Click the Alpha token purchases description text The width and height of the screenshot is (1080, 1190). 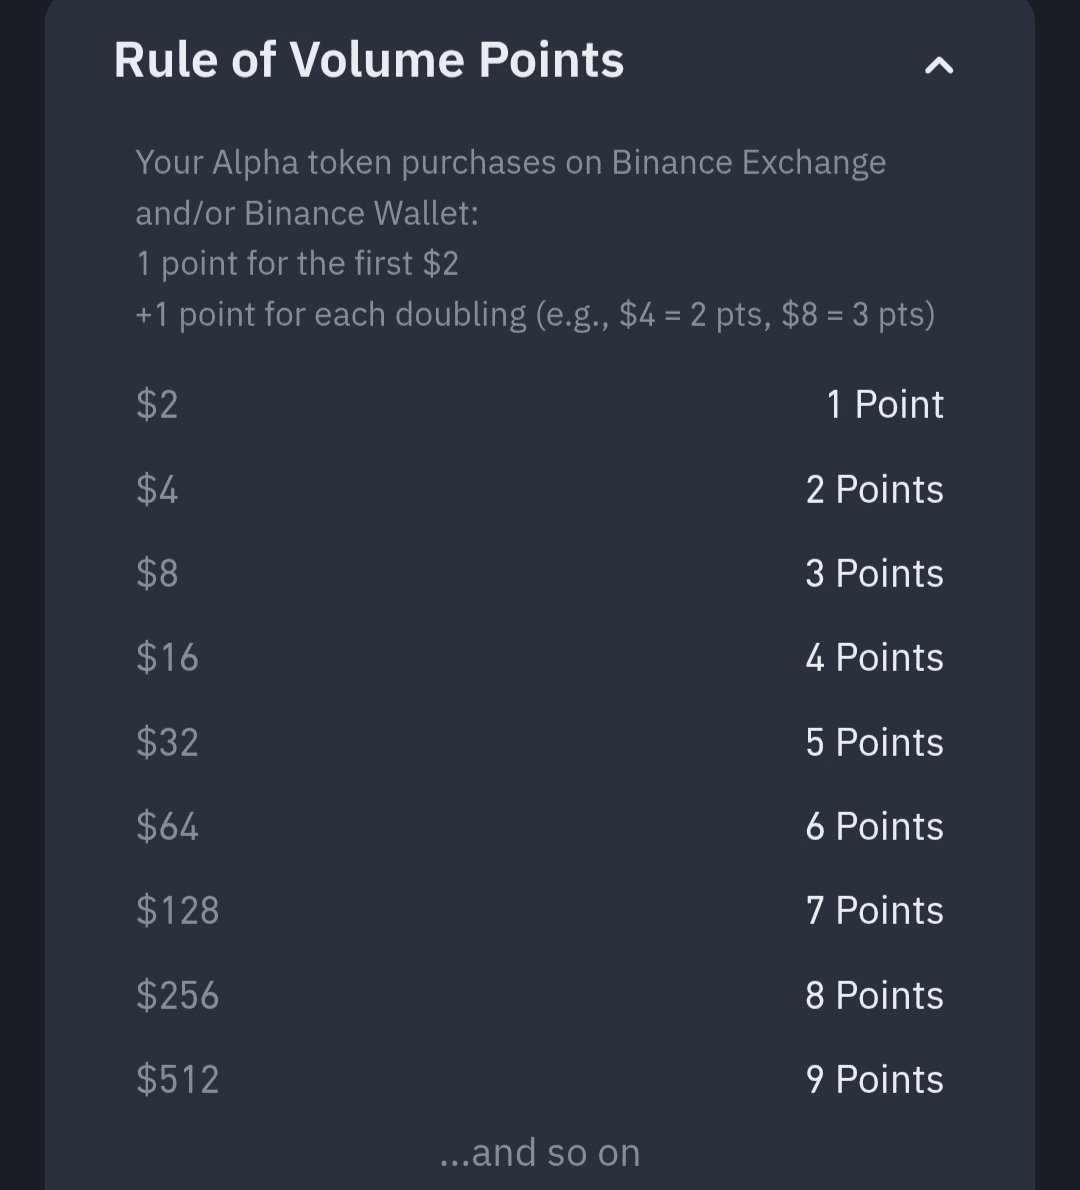[510, 187]
